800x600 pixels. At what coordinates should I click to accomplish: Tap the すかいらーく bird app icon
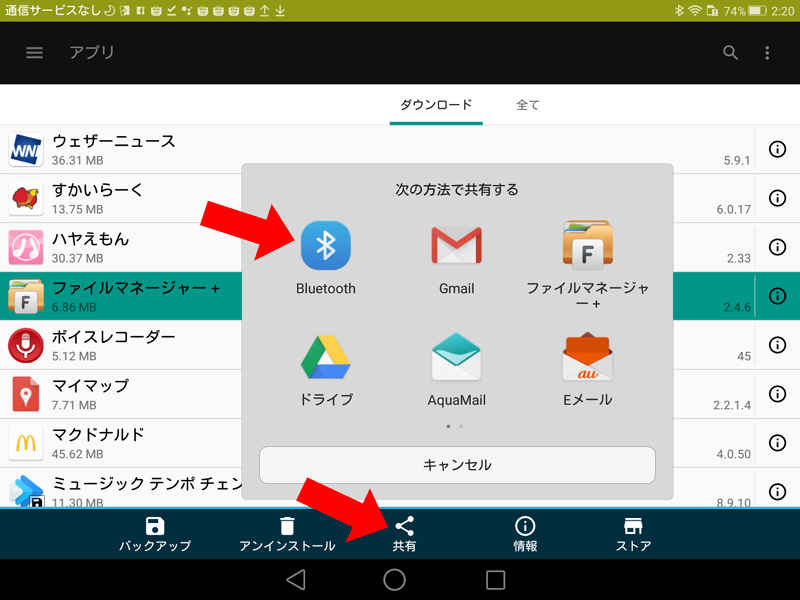tap(26, 198)
